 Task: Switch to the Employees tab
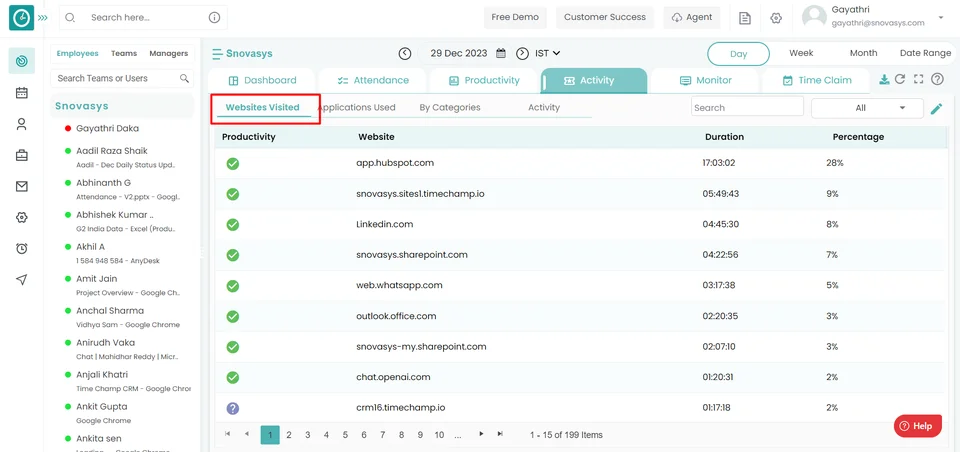(78, 53)
